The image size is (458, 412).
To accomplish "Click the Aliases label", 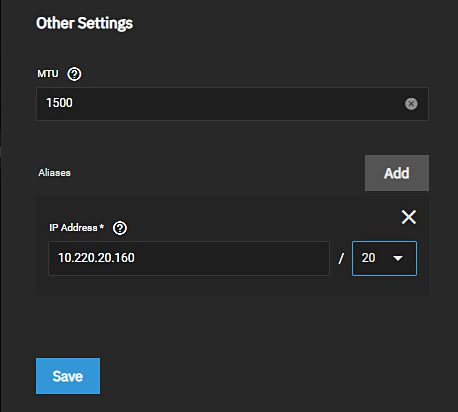I will [x=54, y=173].
